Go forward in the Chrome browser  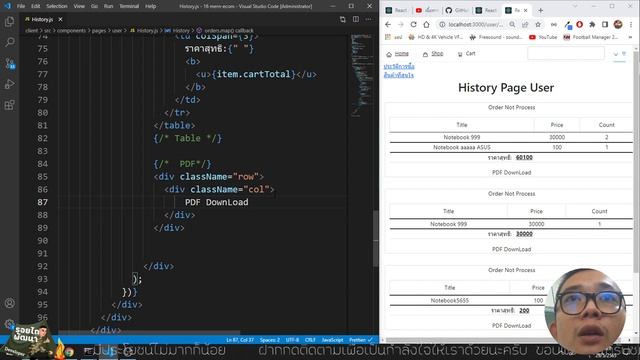400,24
